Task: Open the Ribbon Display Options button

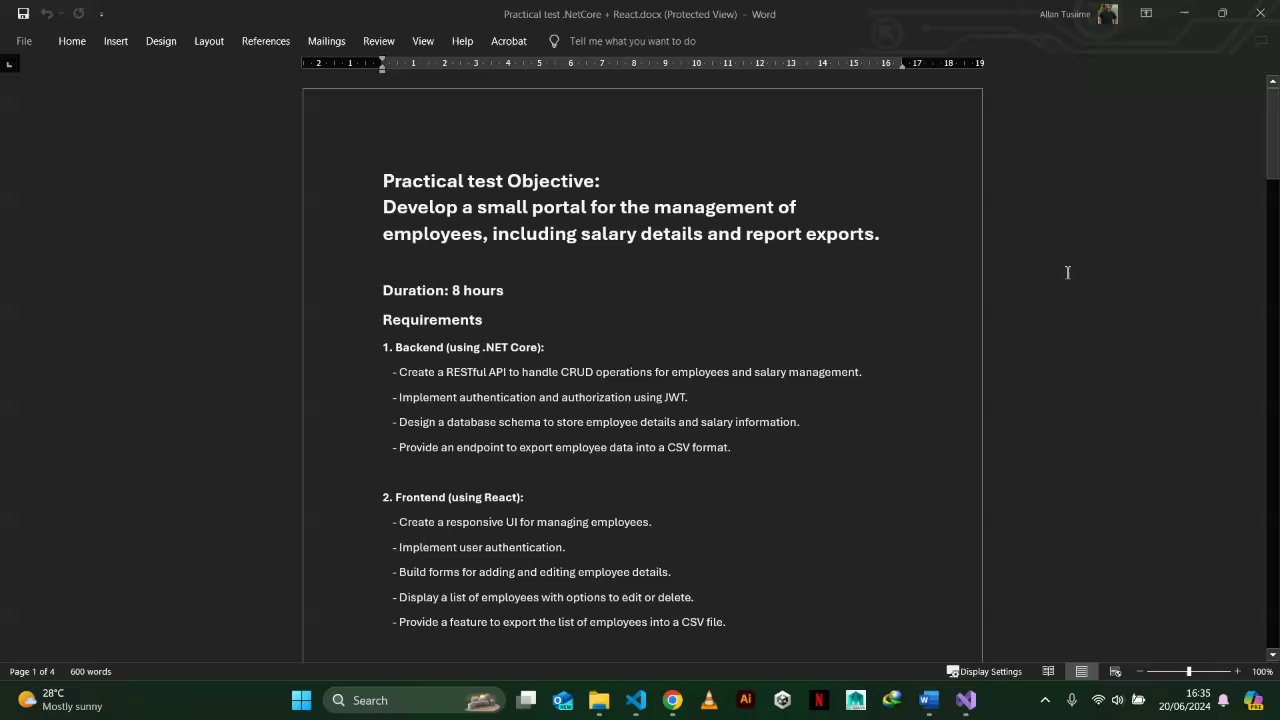Action: pos(1146,13)
